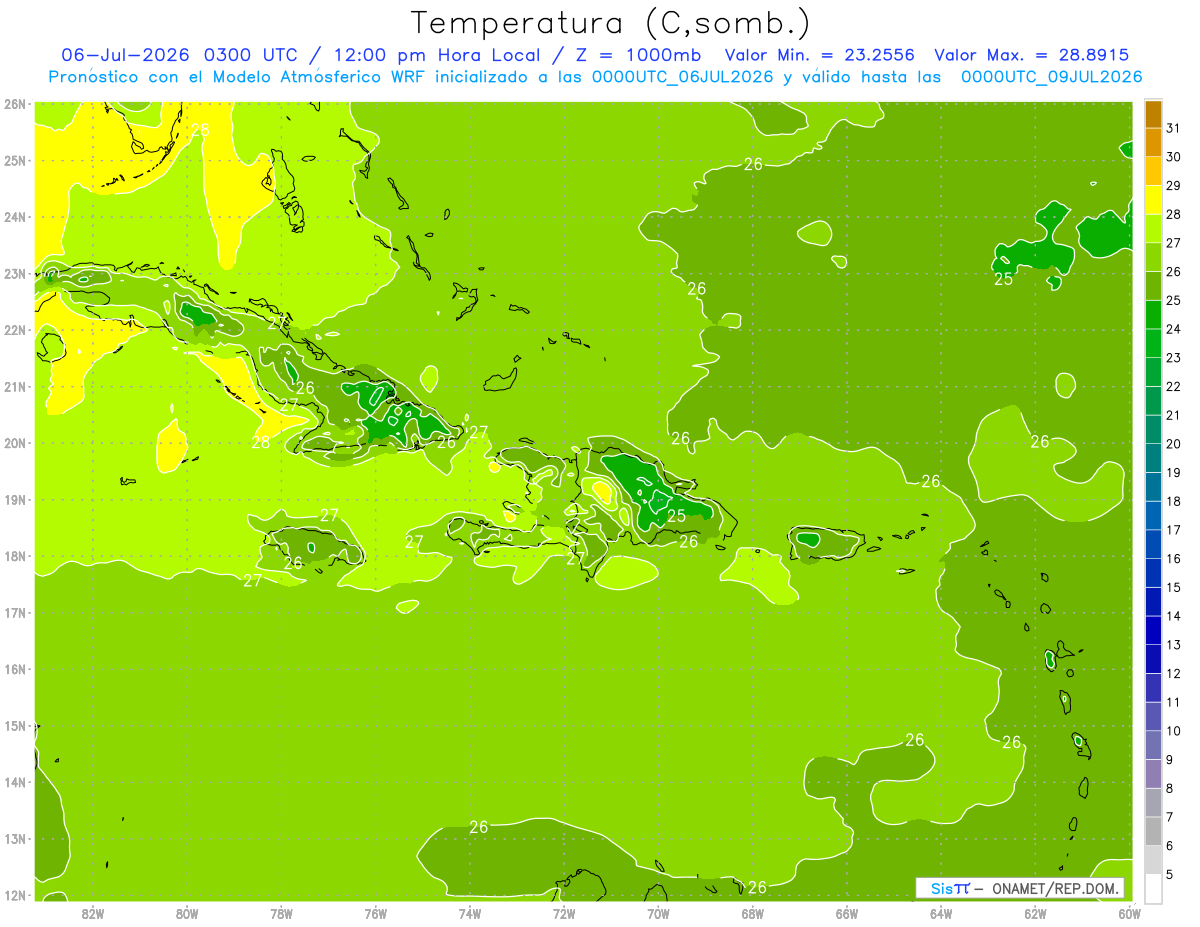Click the color-scale swatch between 19 and 20

[x=1153, y=459]
